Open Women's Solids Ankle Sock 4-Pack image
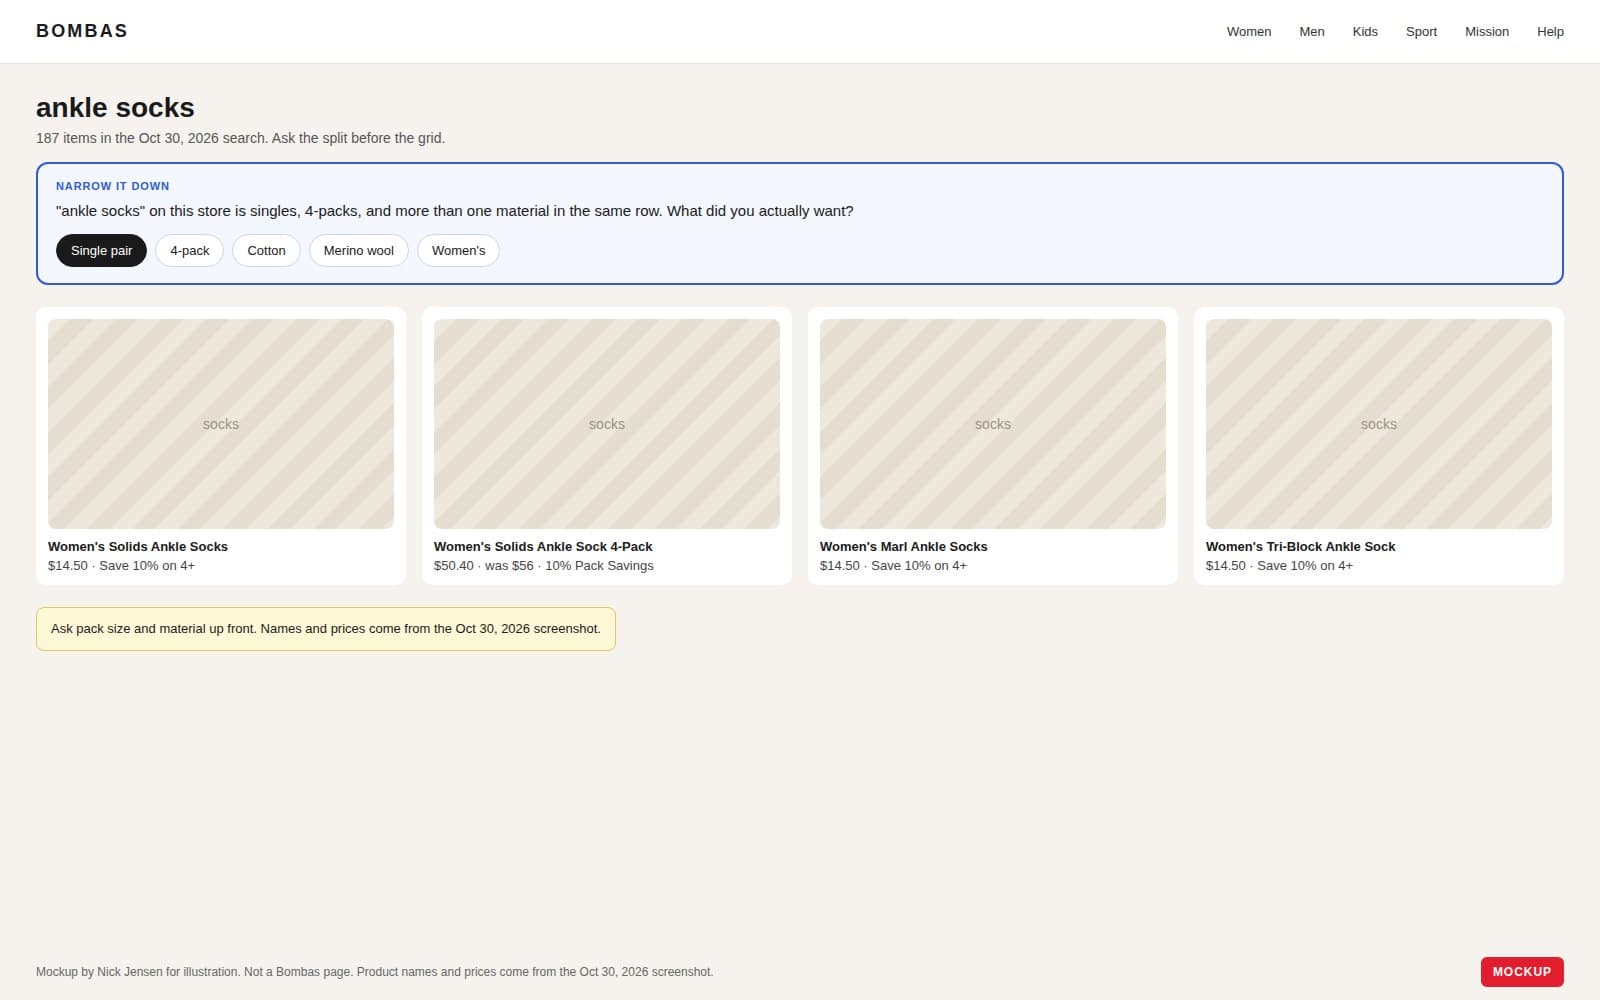Screen dimensions: 1600x1000 [607, 424]
